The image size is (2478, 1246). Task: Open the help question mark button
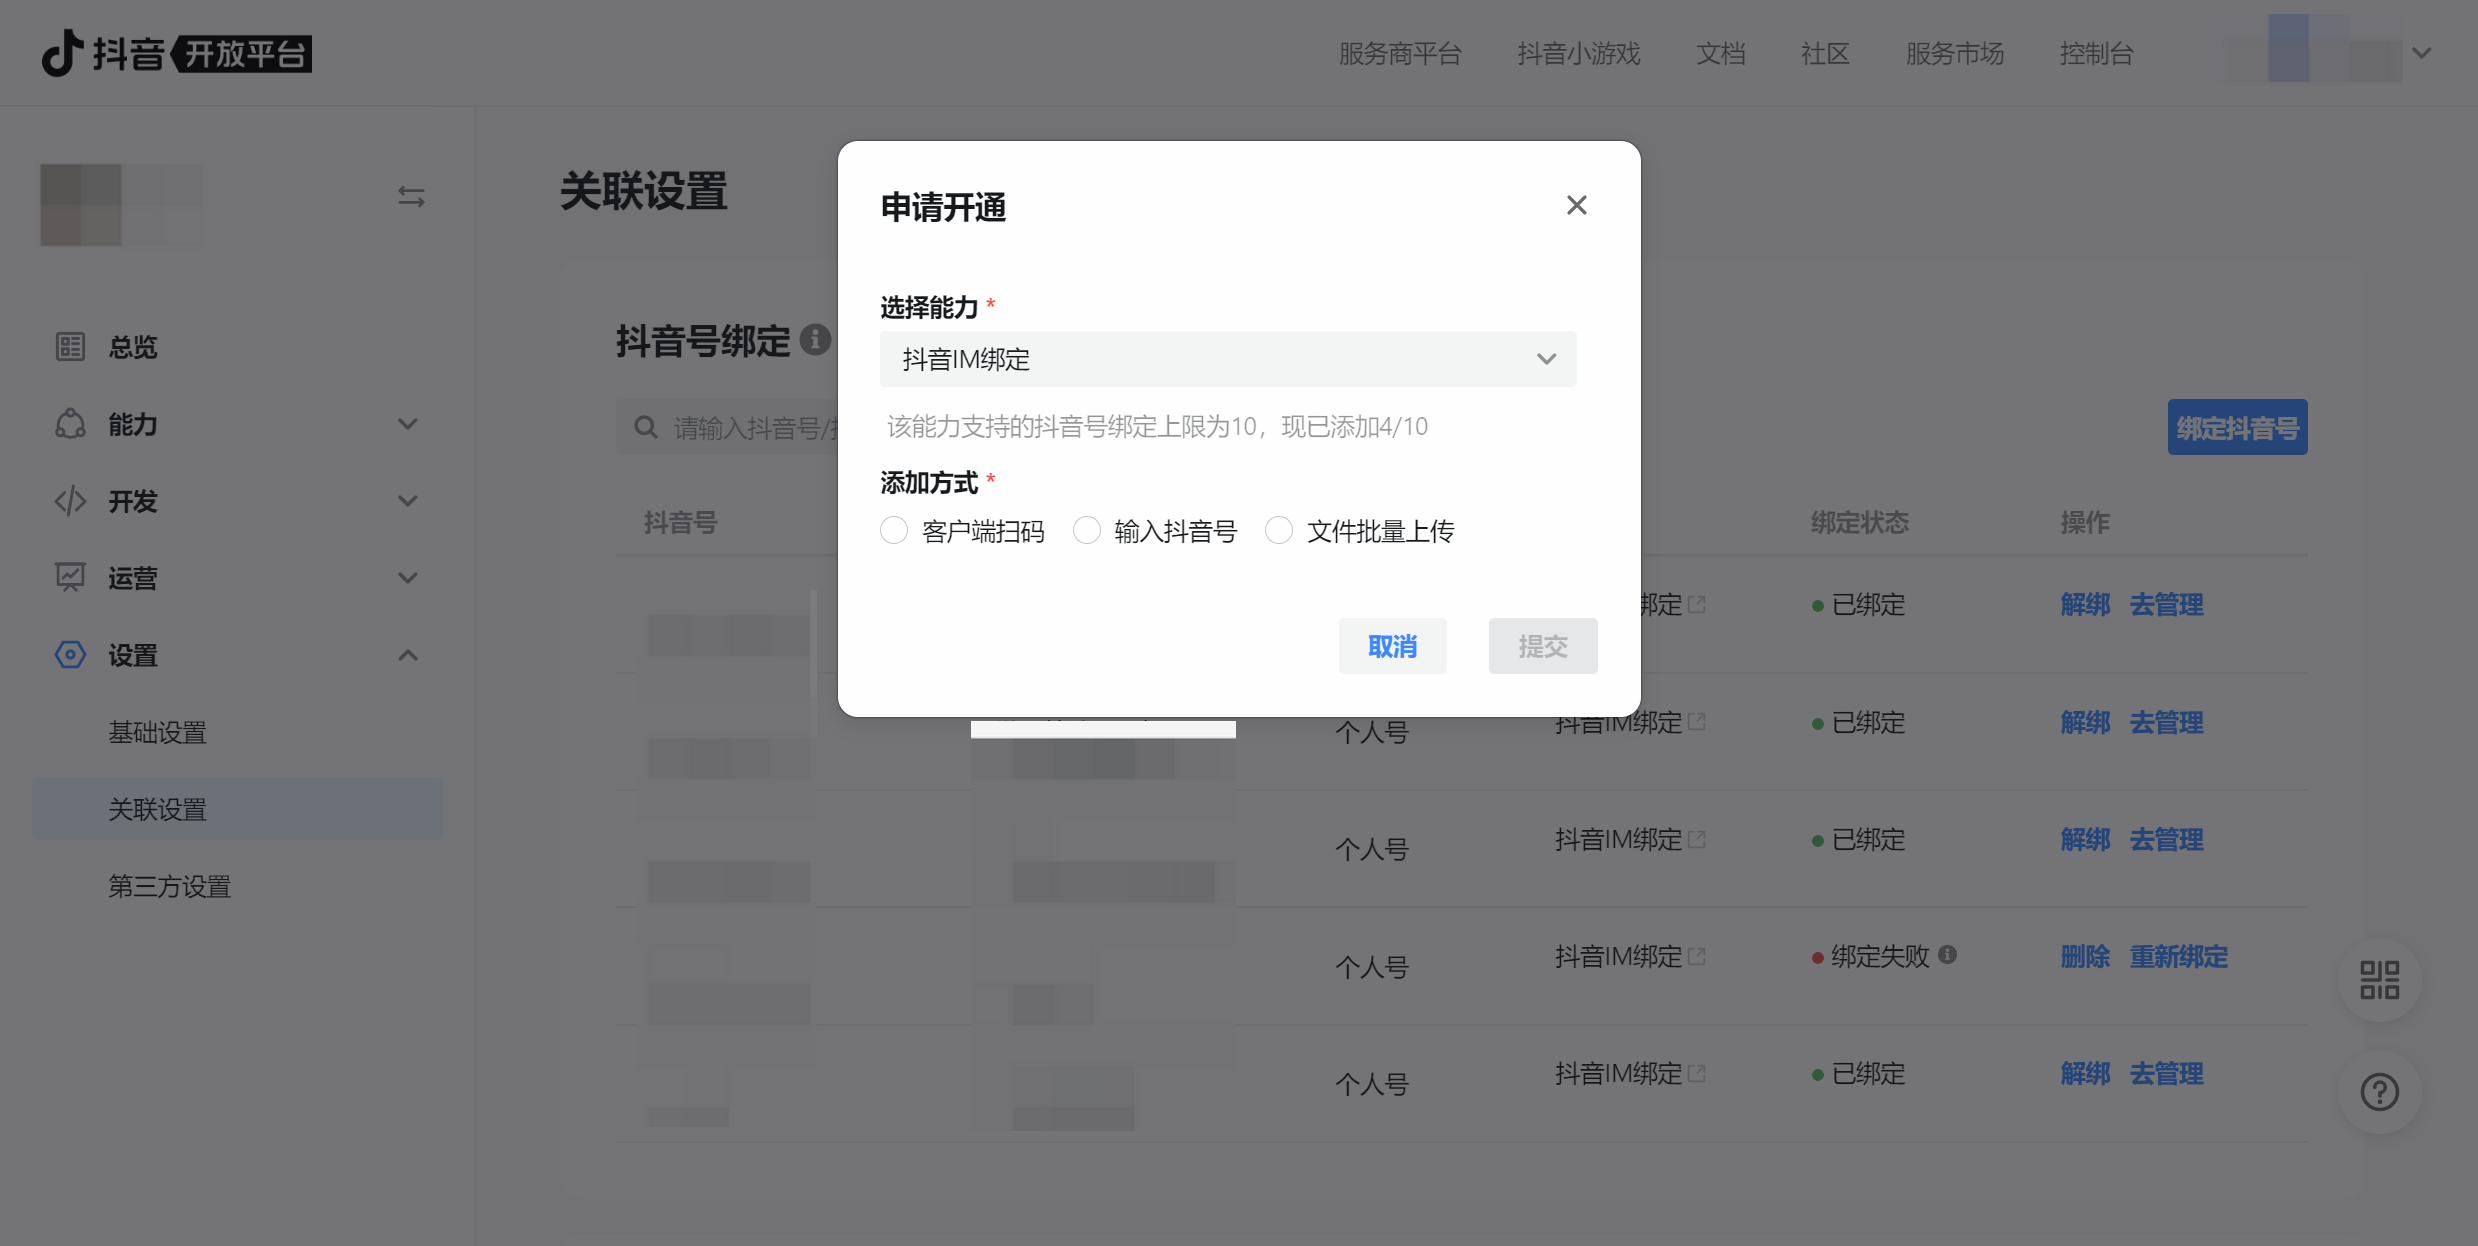click(x=2380, y=1092)
